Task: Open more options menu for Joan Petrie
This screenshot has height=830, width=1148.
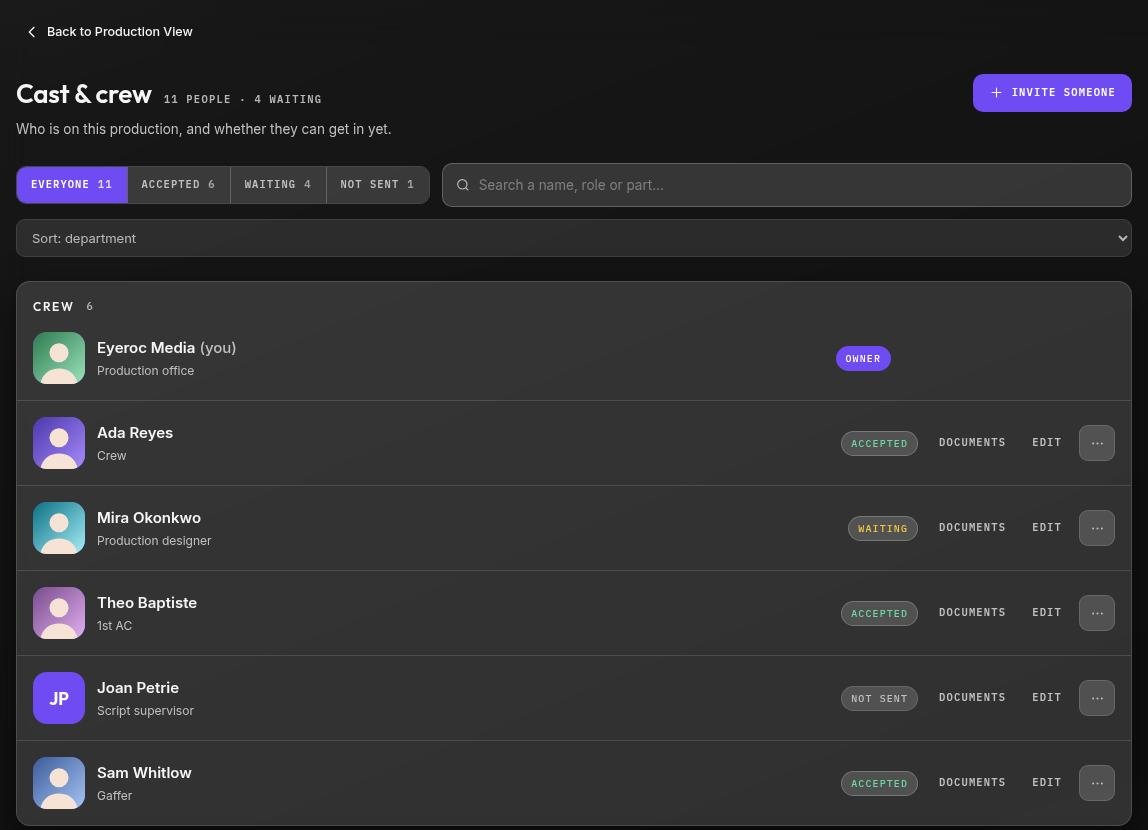Action: pos(1097,698)
